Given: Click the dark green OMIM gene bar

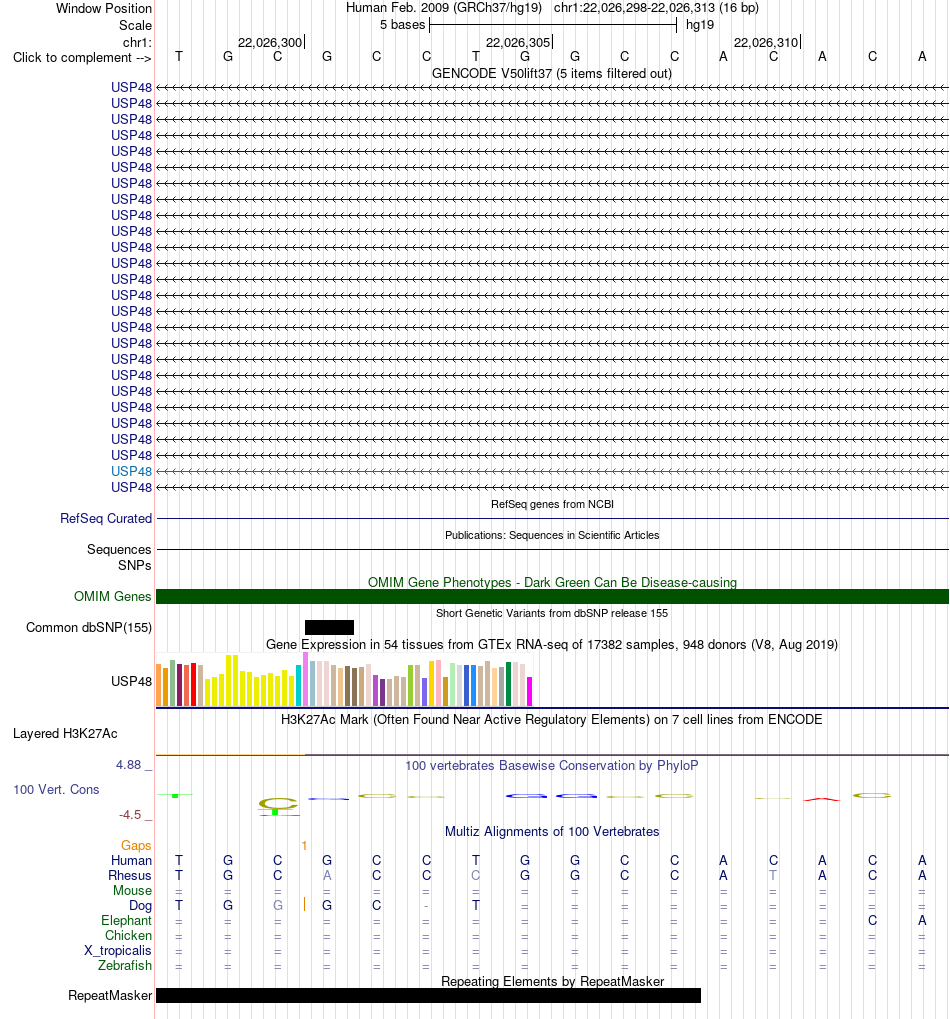Looking at the screenshot, I should (552, 597).
